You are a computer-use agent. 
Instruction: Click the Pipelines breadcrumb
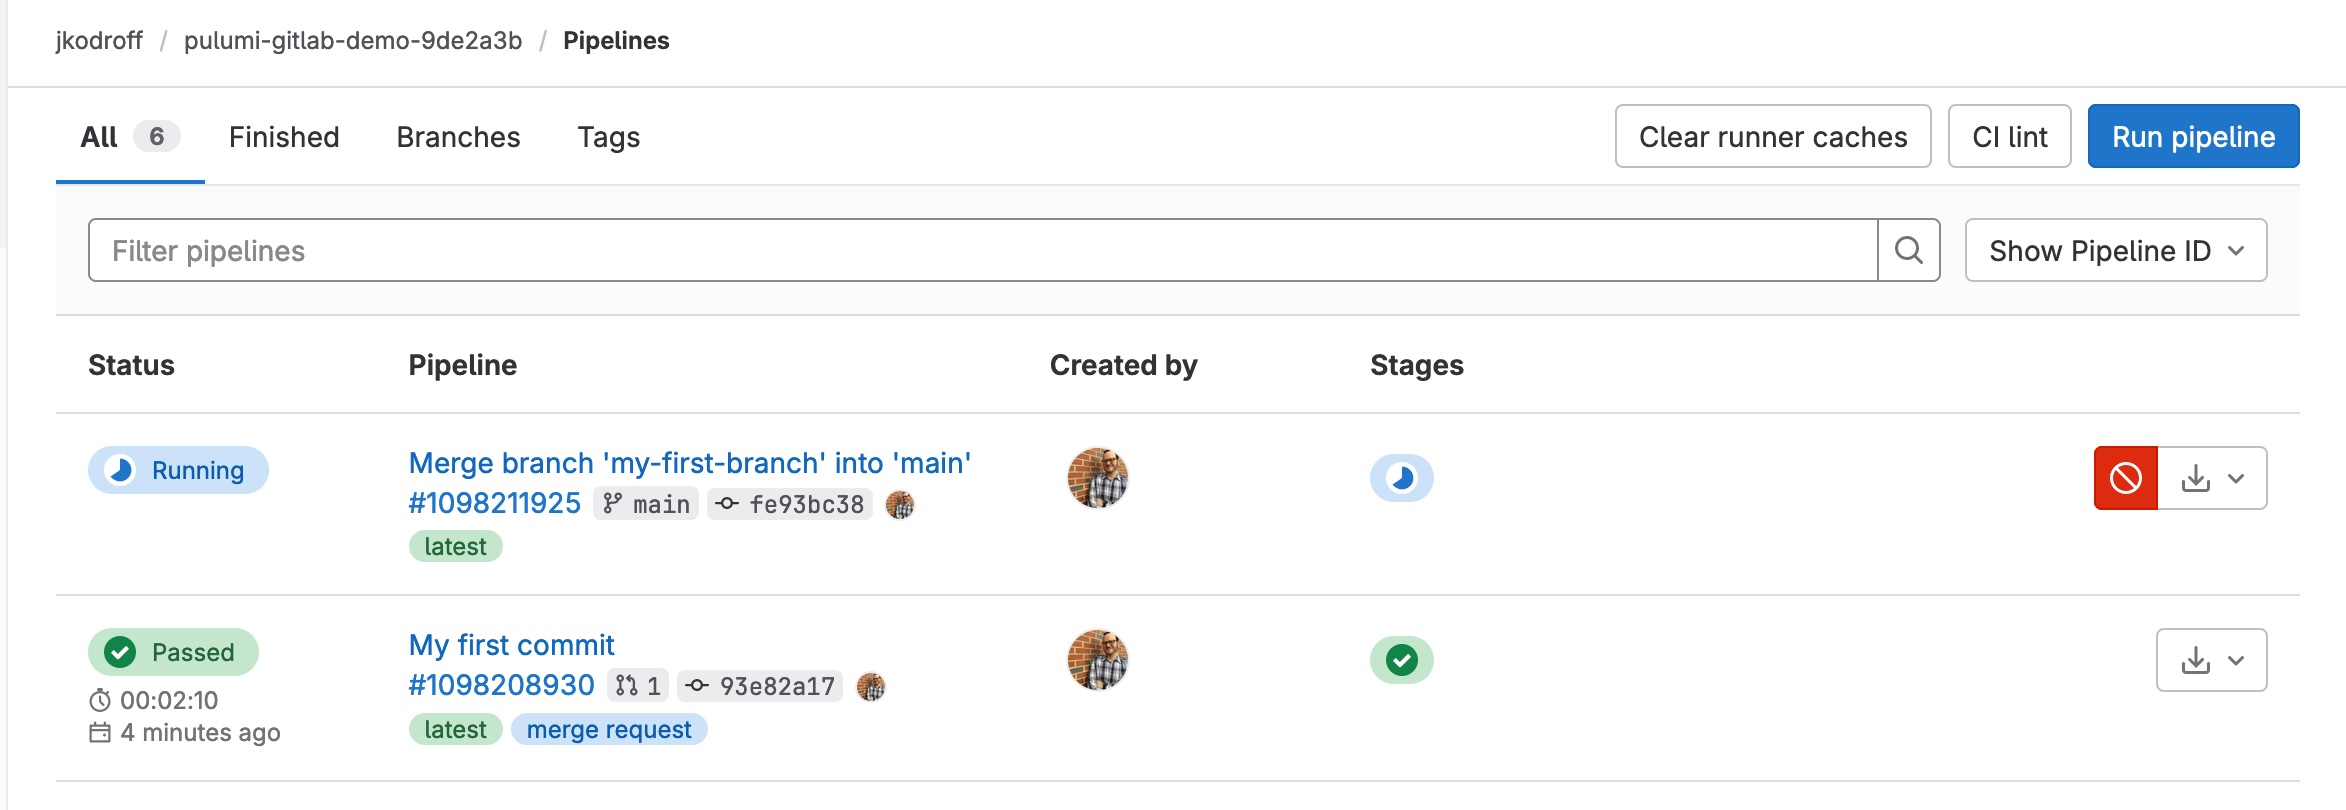click(616, 41)
